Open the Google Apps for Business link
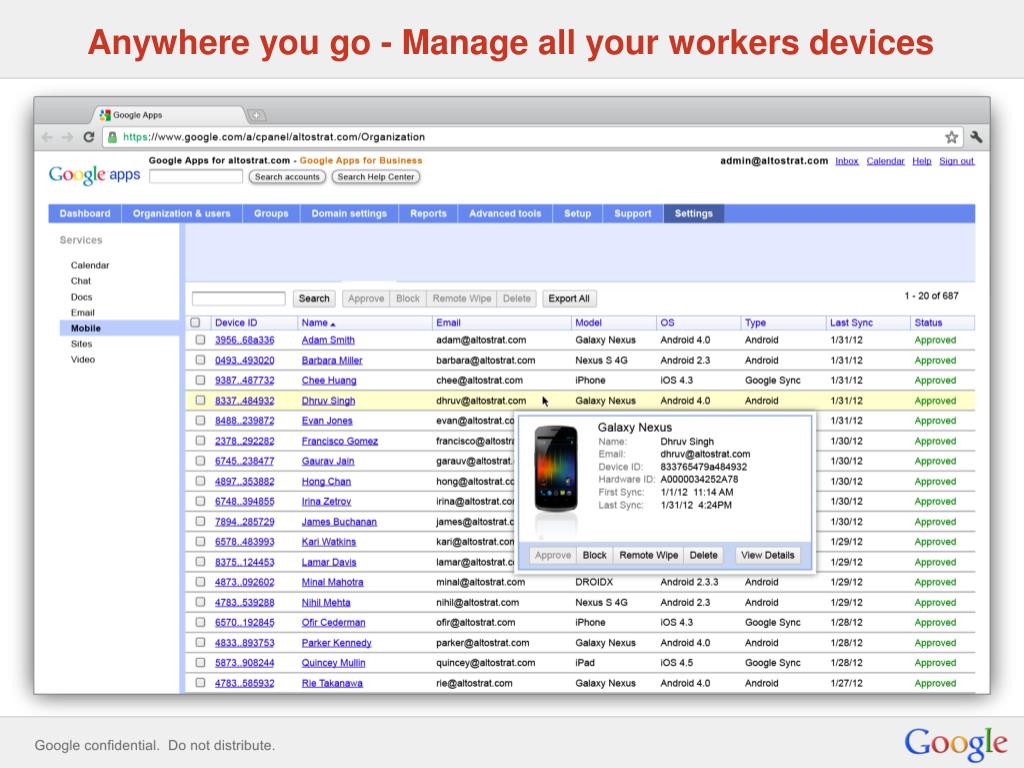 point(361,161)
